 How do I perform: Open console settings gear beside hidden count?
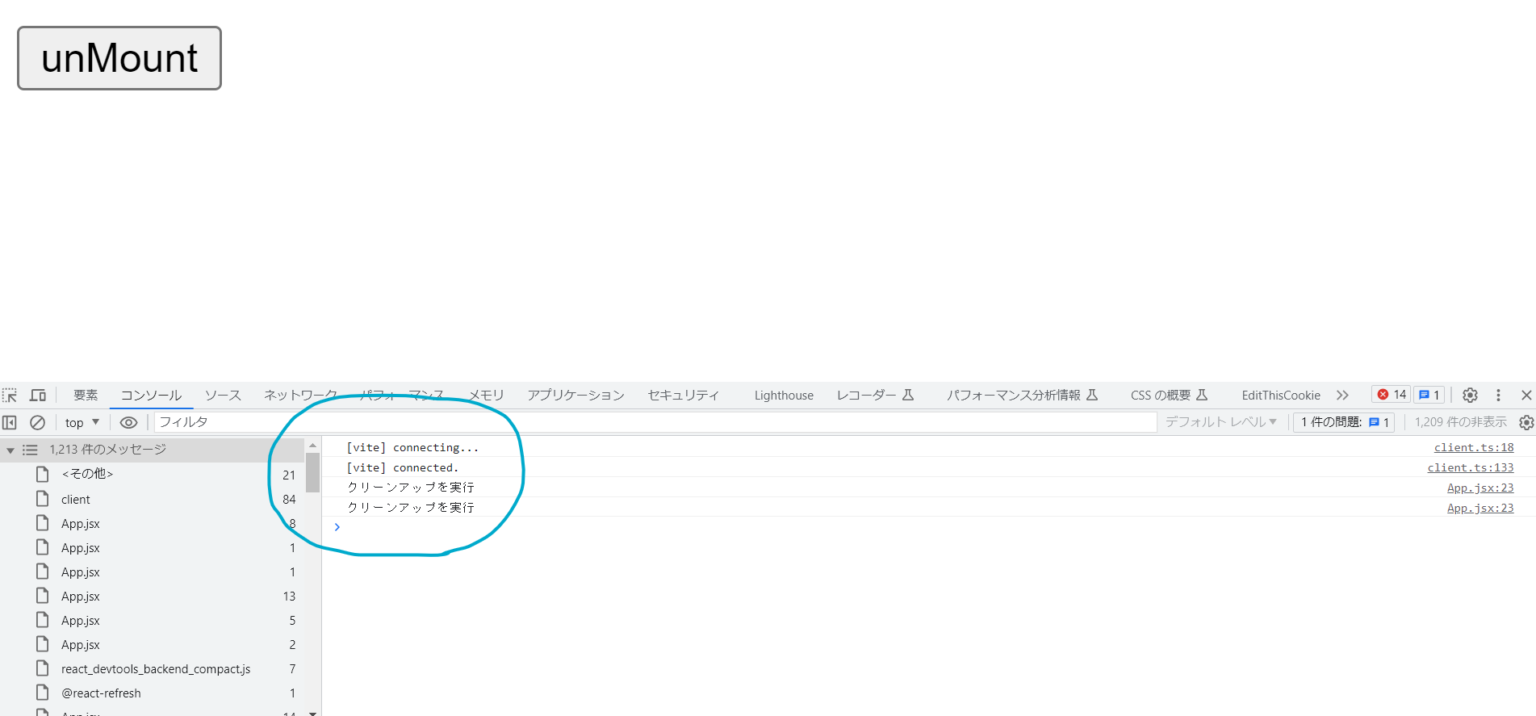(x=1526, y=422)
